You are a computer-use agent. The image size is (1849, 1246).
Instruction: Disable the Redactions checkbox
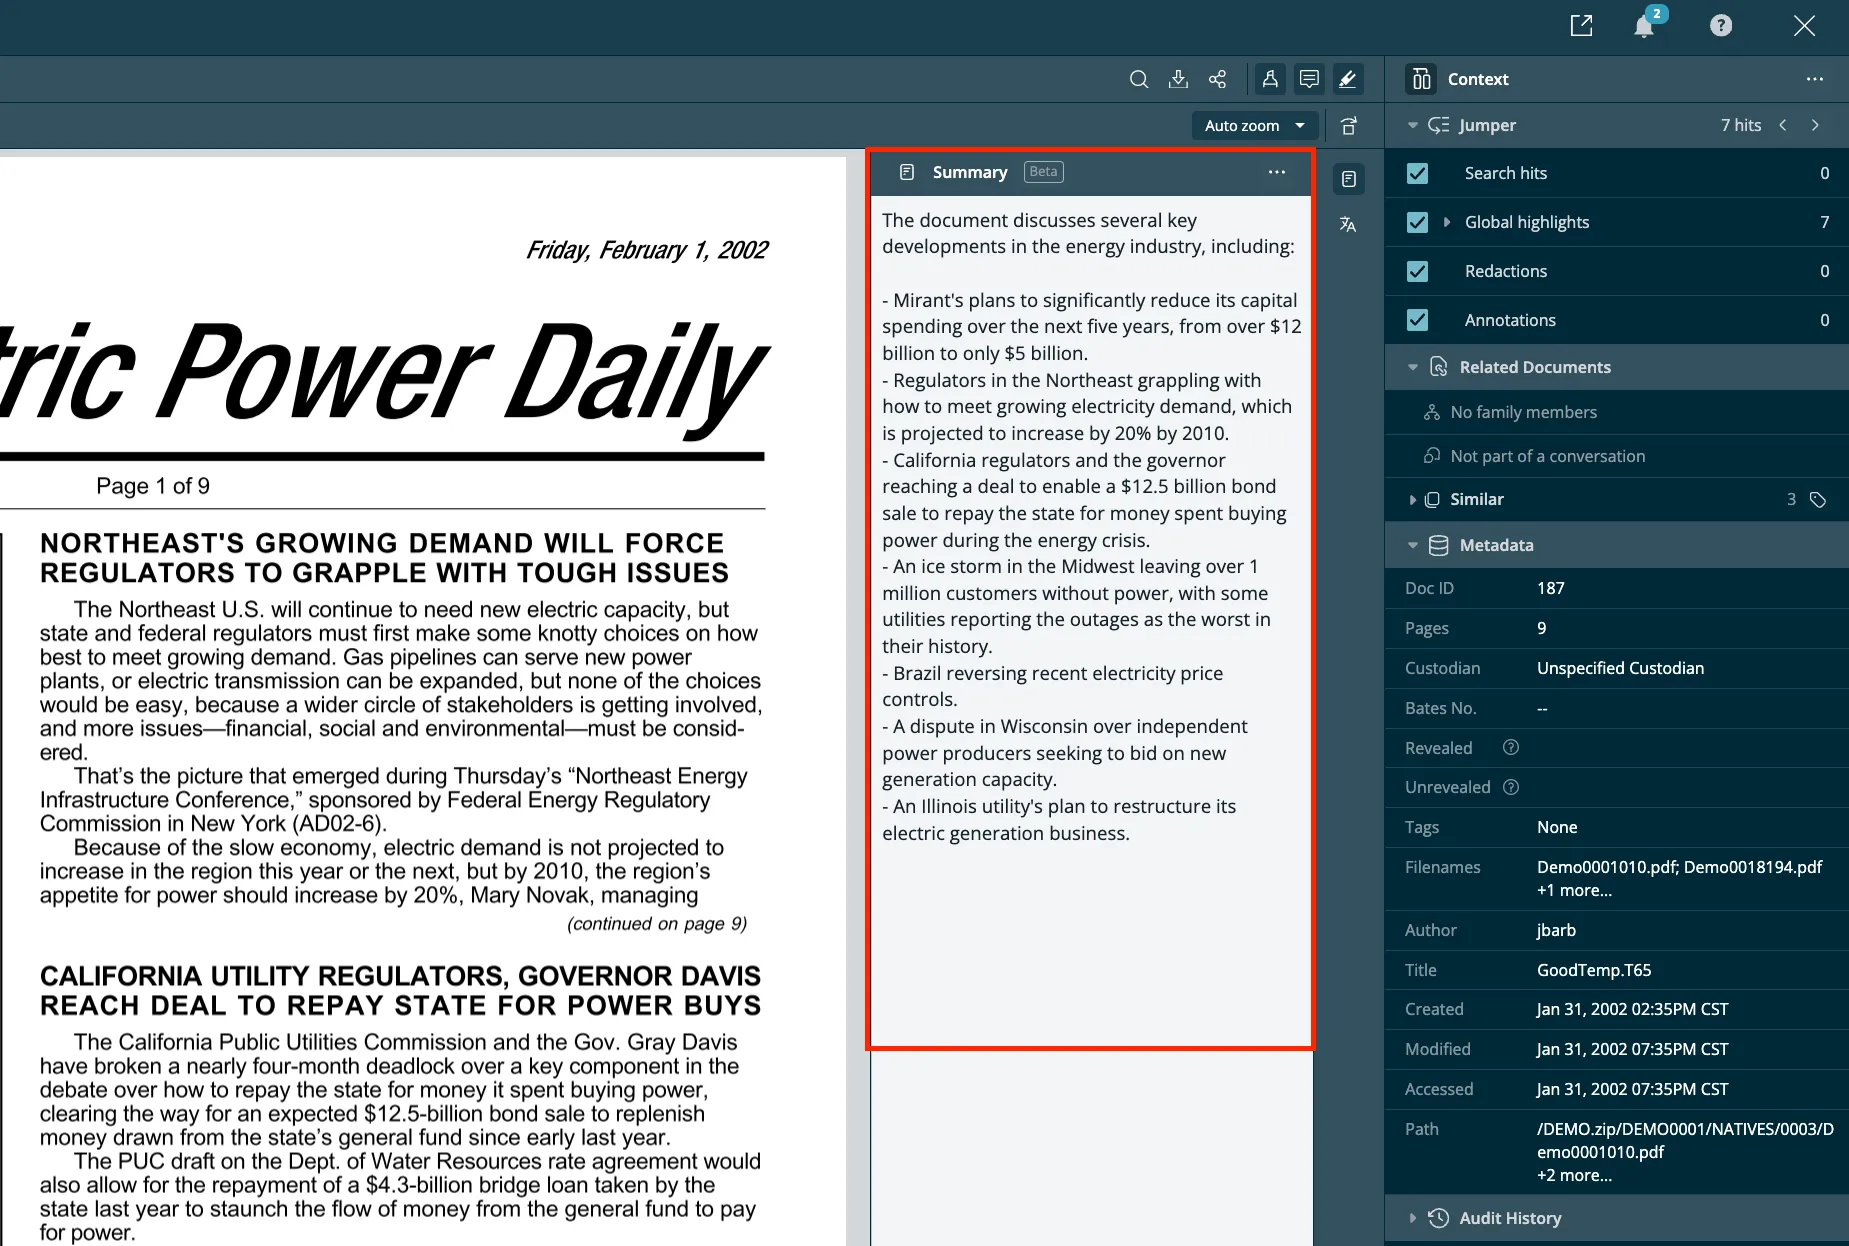coord(1417,271)
